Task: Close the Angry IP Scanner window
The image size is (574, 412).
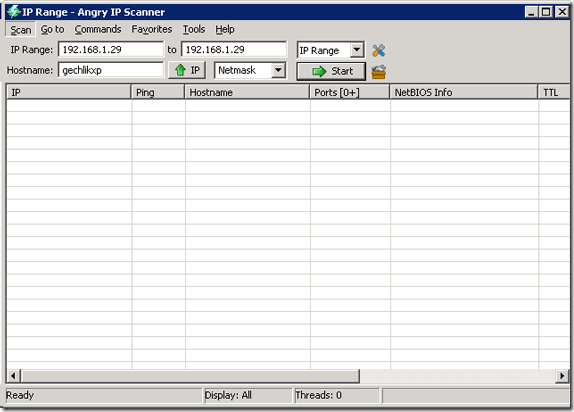Action: click(562, 12)
